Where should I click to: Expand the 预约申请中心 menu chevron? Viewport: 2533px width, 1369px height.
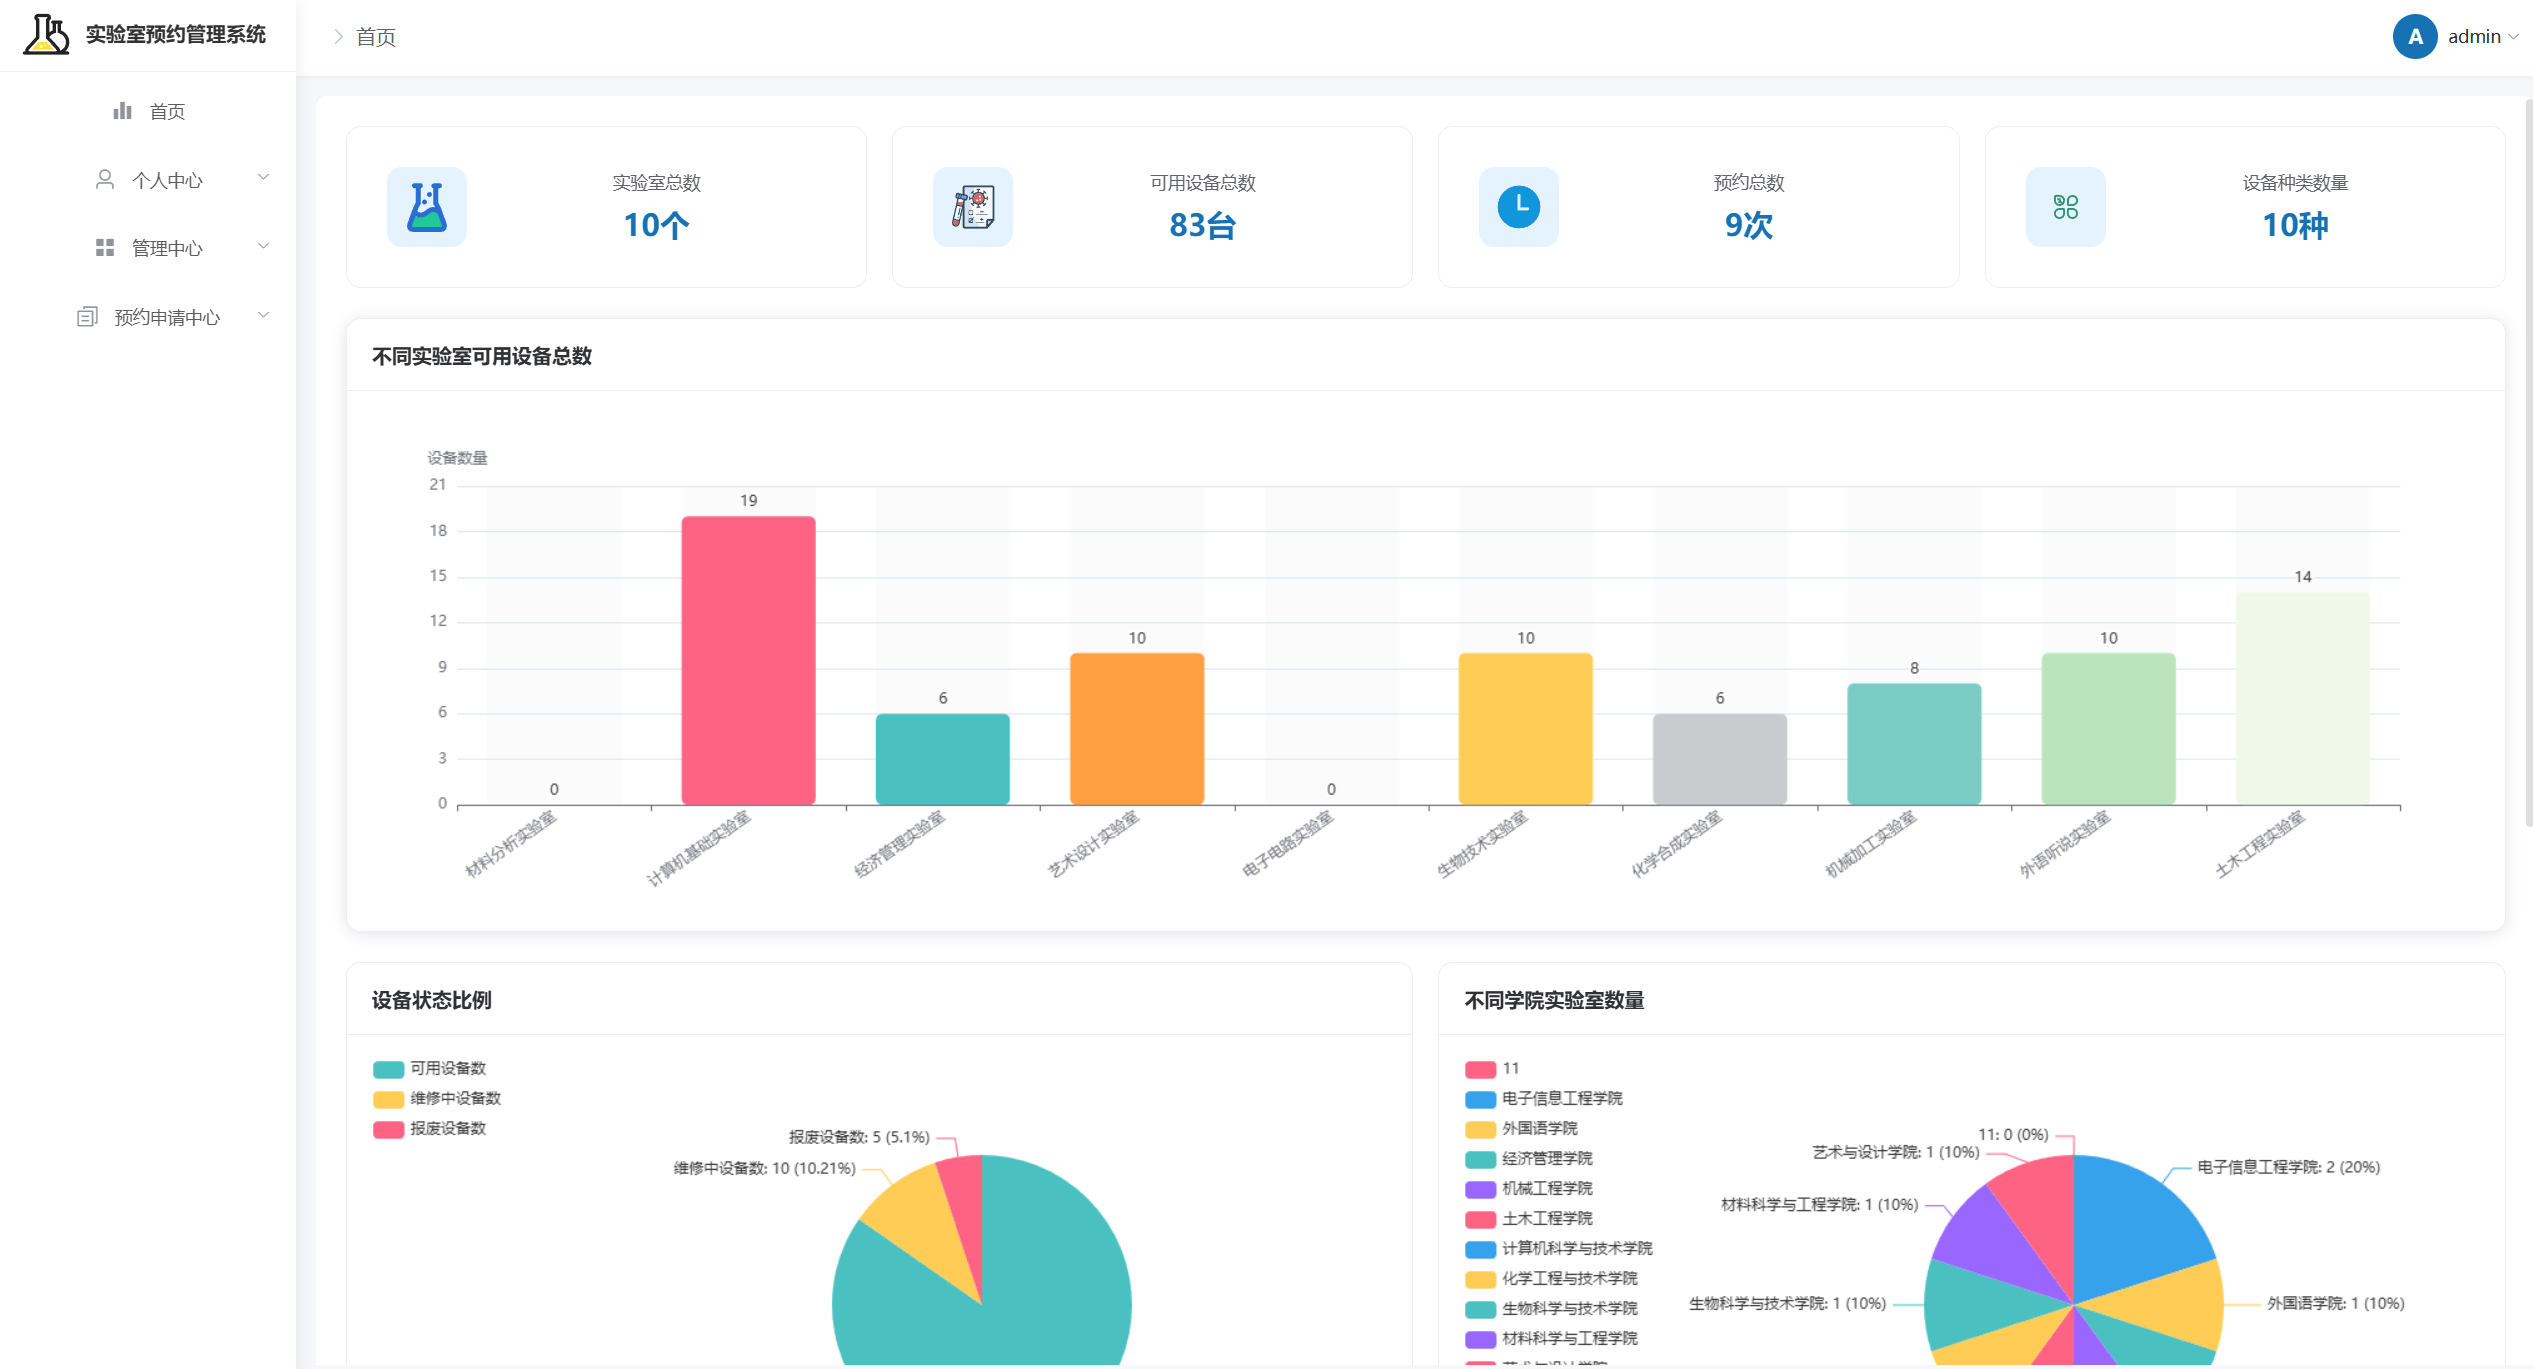pos(264,315)
